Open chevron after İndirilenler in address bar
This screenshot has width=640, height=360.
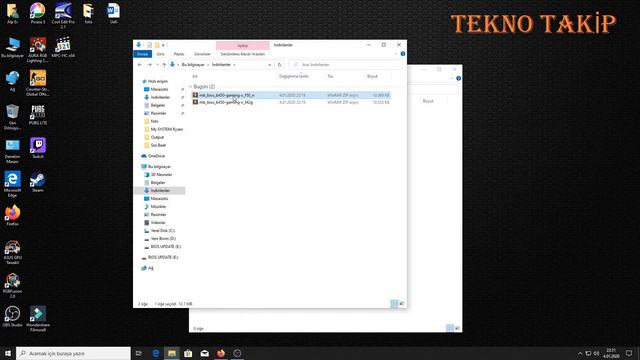(x=234, y=64)
